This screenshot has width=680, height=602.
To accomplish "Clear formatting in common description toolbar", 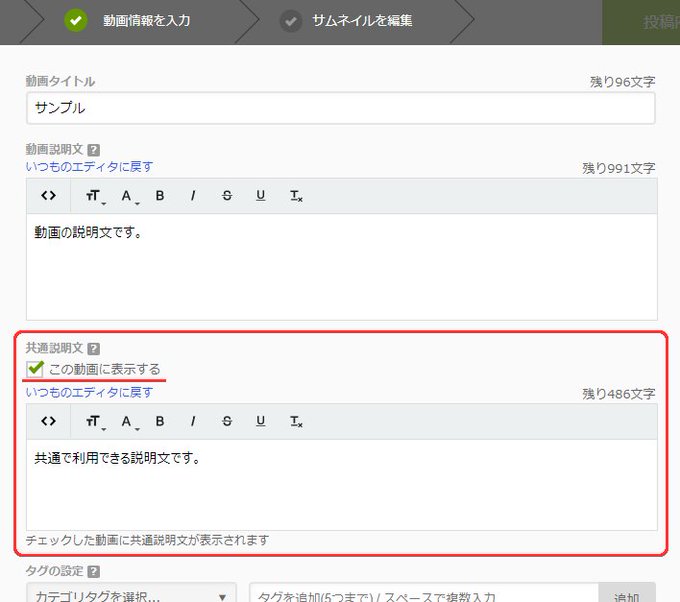I will coord(296,422).
